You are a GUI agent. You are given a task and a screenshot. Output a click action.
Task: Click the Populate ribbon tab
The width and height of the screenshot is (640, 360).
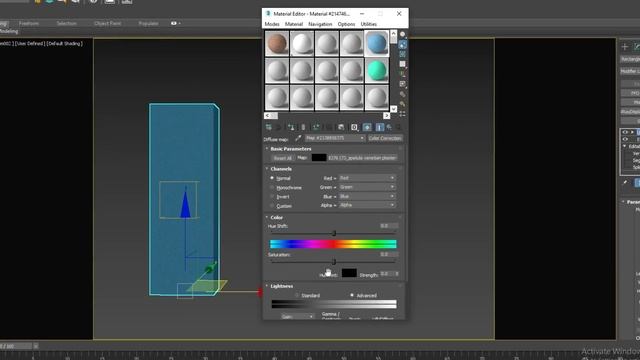148,24
